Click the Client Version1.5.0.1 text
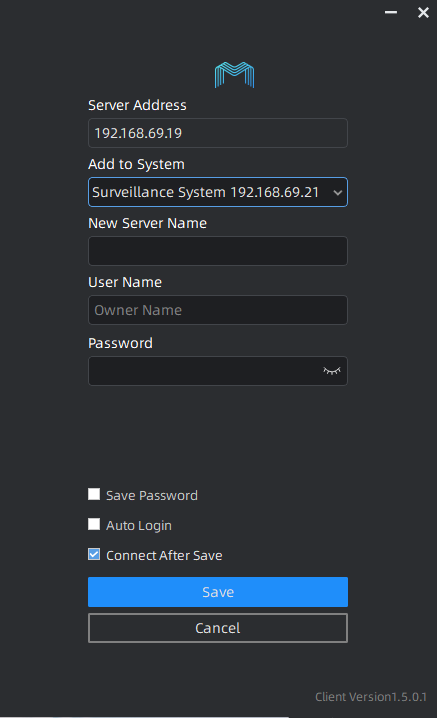 [371, 696]
